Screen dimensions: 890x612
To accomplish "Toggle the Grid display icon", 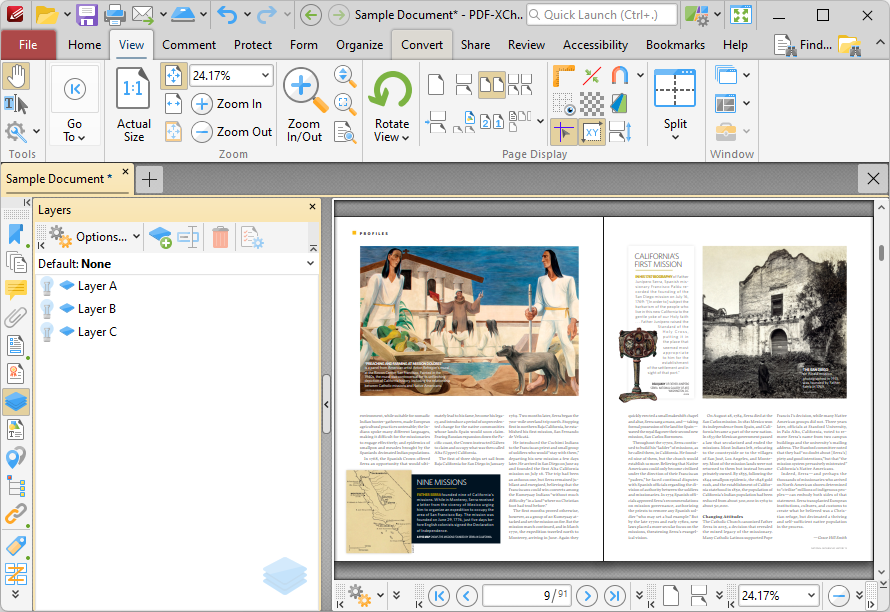I will click(564, 104).
